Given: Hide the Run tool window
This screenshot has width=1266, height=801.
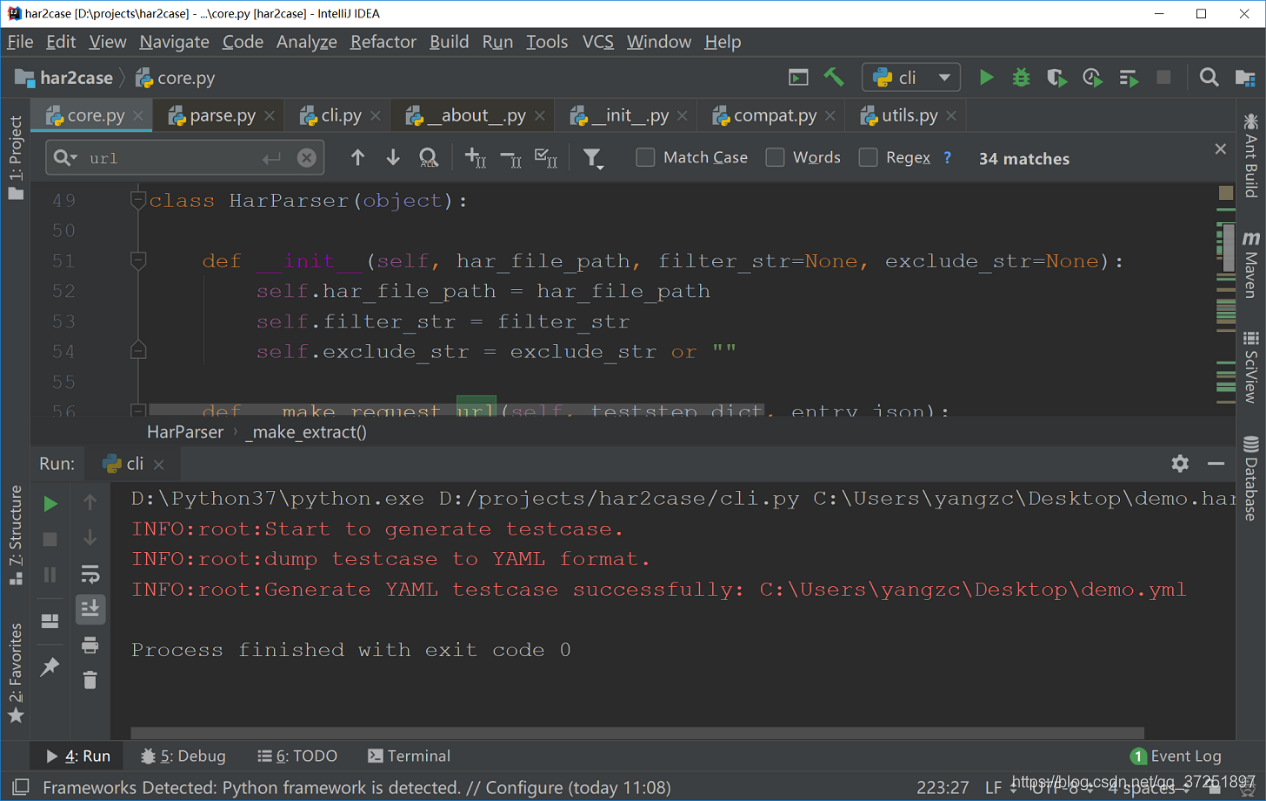Looking at the screenshot, I should 1216,463.
